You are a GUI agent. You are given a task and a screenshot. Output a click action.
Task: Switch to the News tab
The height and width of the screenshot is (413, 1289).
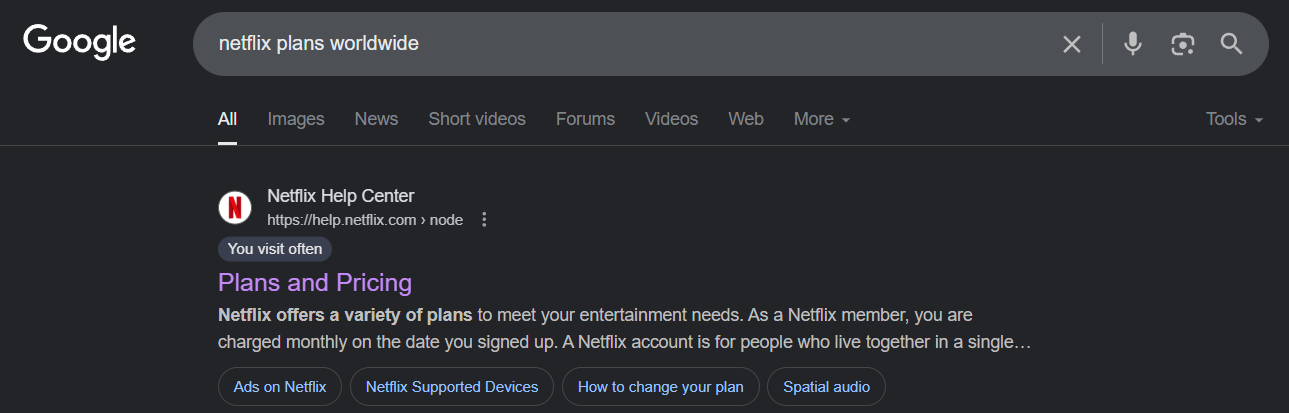(376, 119)
